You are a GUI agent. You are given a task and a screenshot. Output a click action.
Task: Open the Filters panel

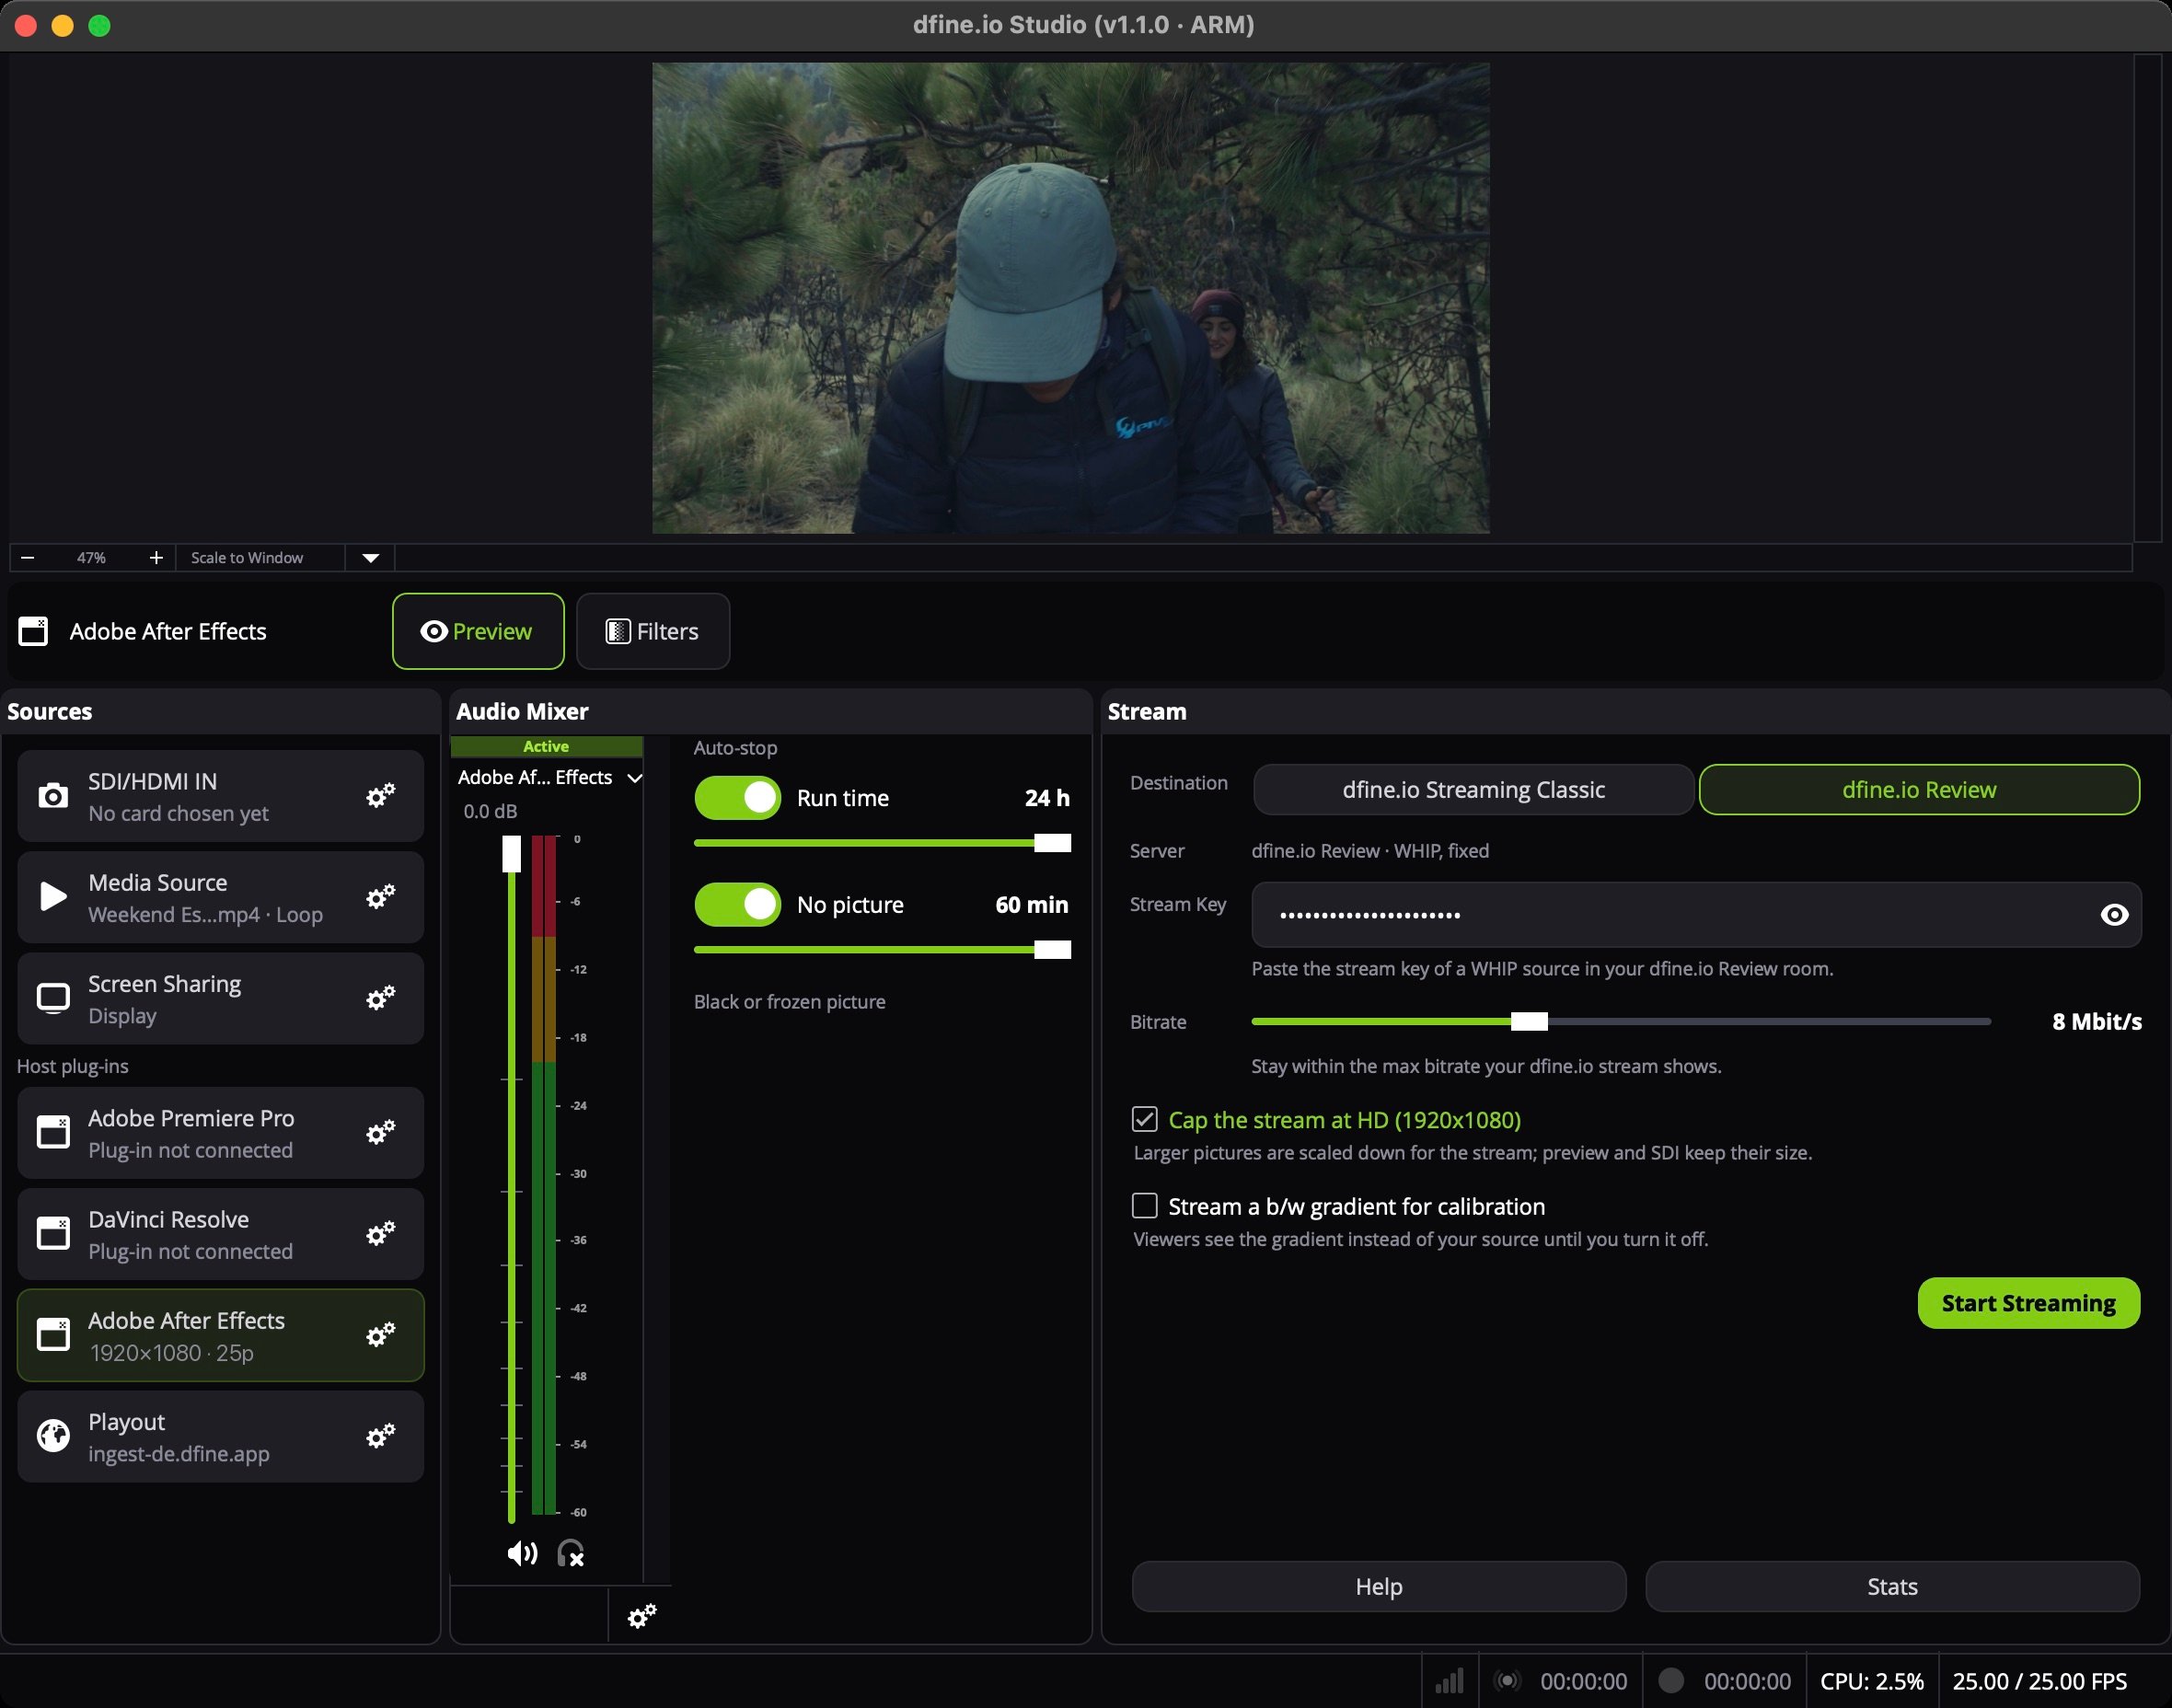click(653, 631)
